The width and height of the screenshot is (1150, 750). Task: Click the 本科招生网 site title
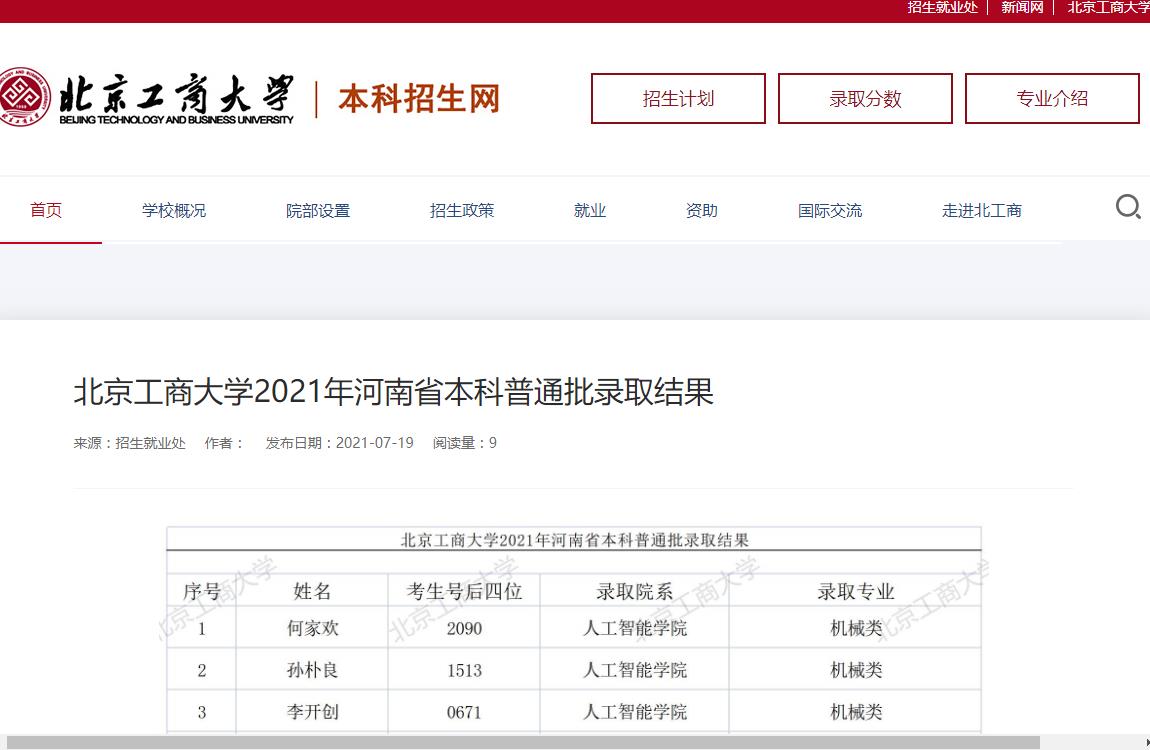point(419,98)
